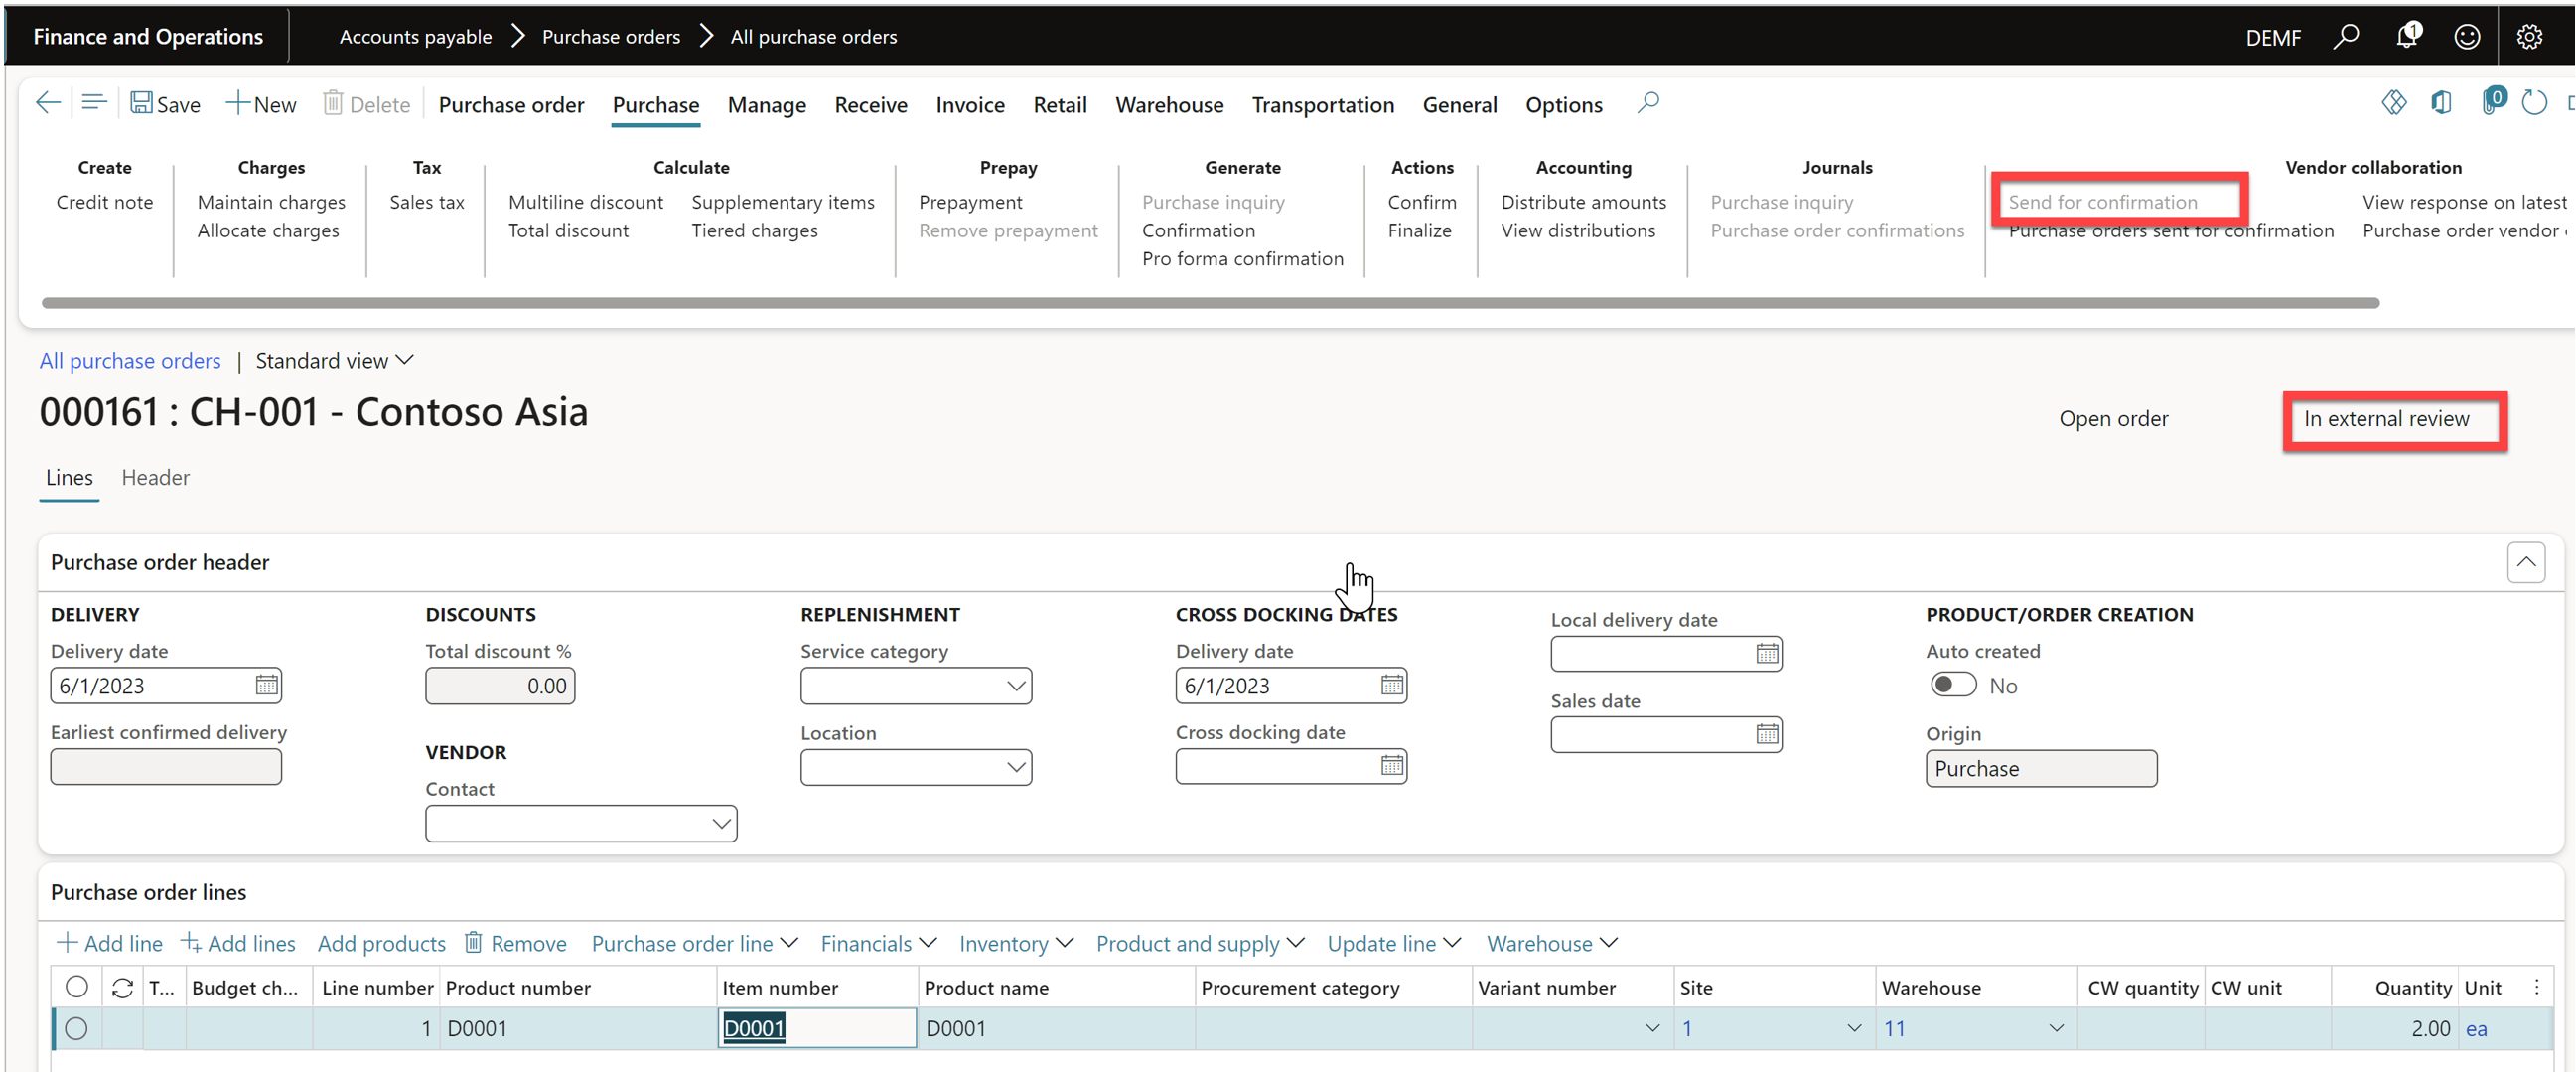The image size is (2576, 1072).
Task: Open vendor Contact dropdown
Action: coord(720,824)
